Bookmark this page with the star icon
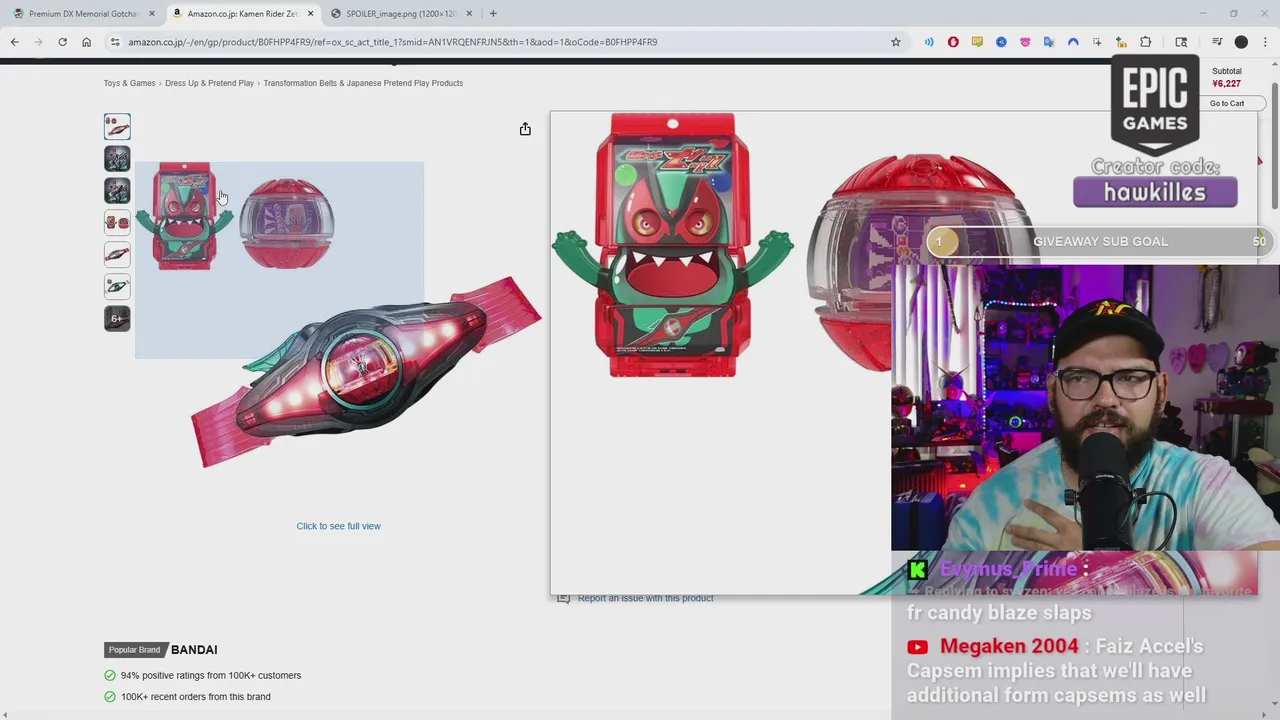 click(x=895, y=42)
